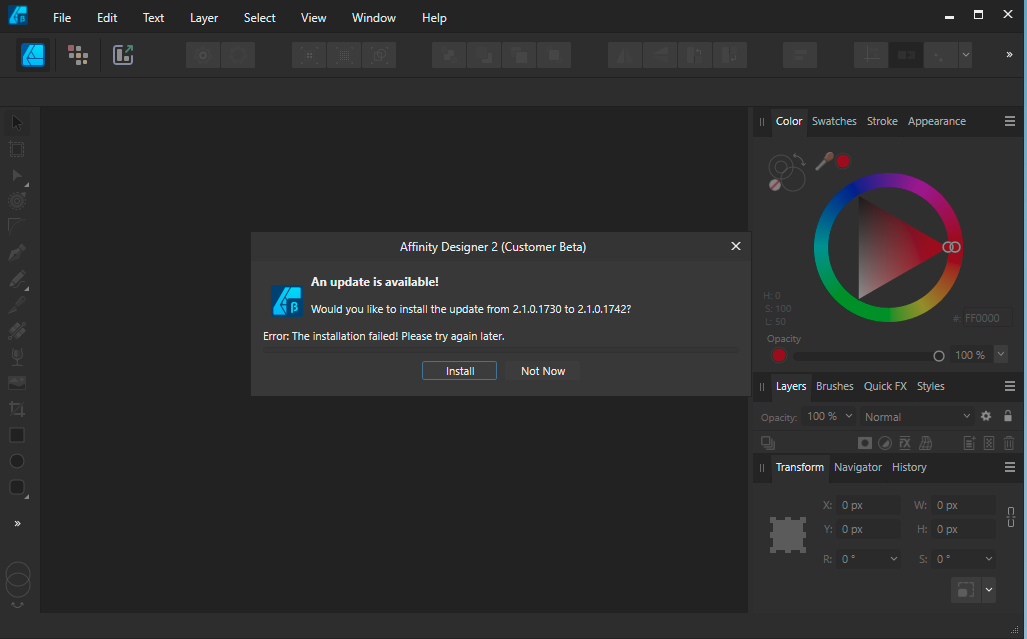Viewport: 1027px width, 639px height.
Task: Select the Corner tool
Action: click(17, 227)
